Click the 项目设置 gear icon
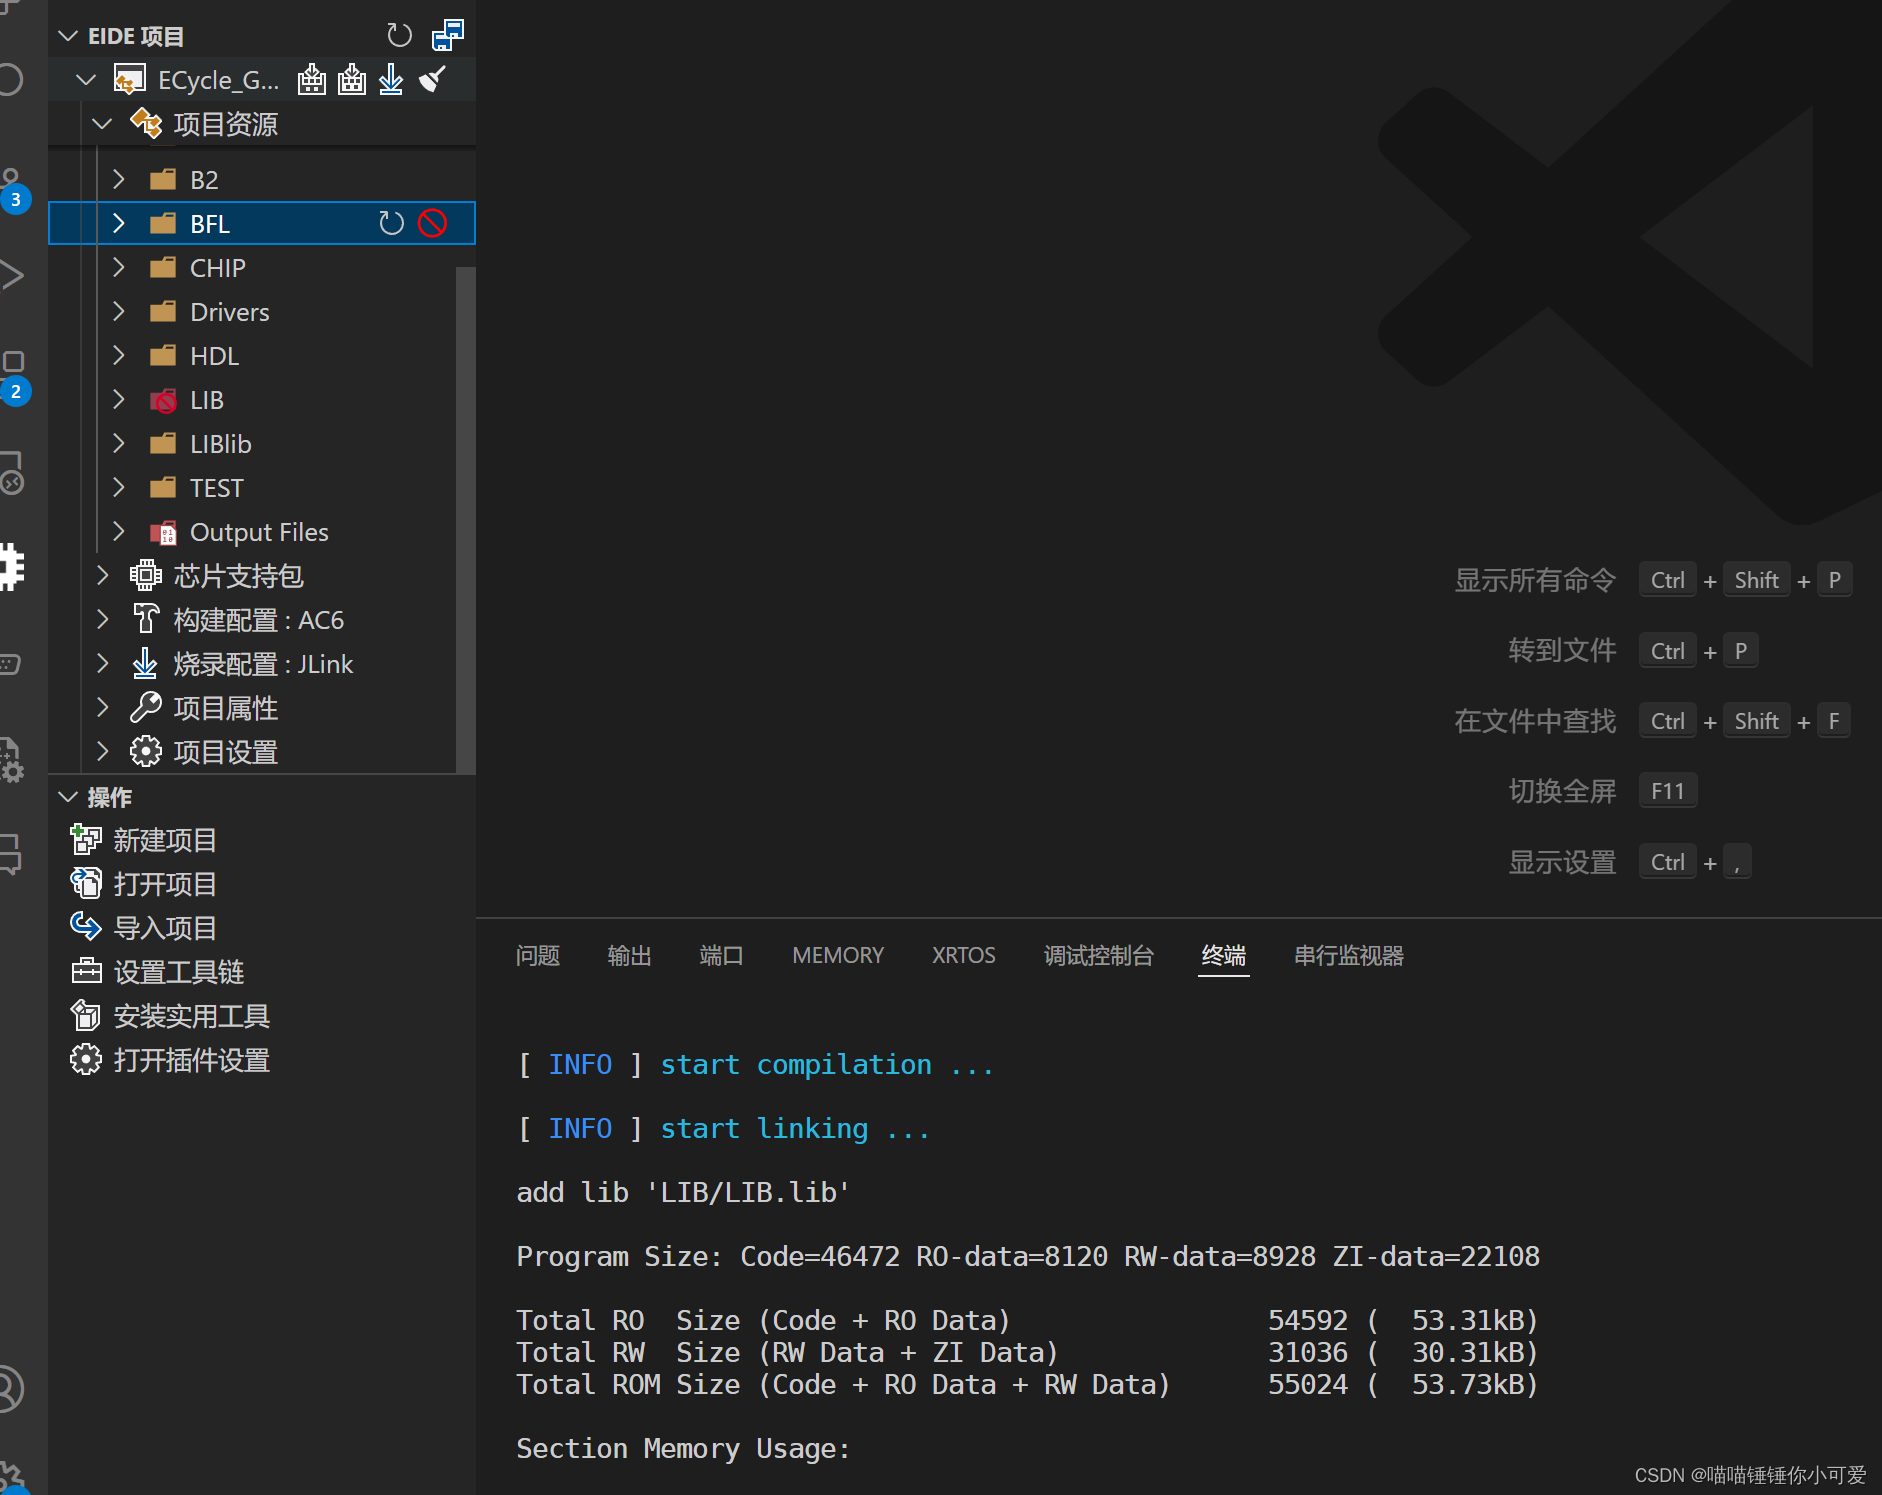This screenshot has width=1882, height=1495. pyautogui.click(x=146, y=751)
